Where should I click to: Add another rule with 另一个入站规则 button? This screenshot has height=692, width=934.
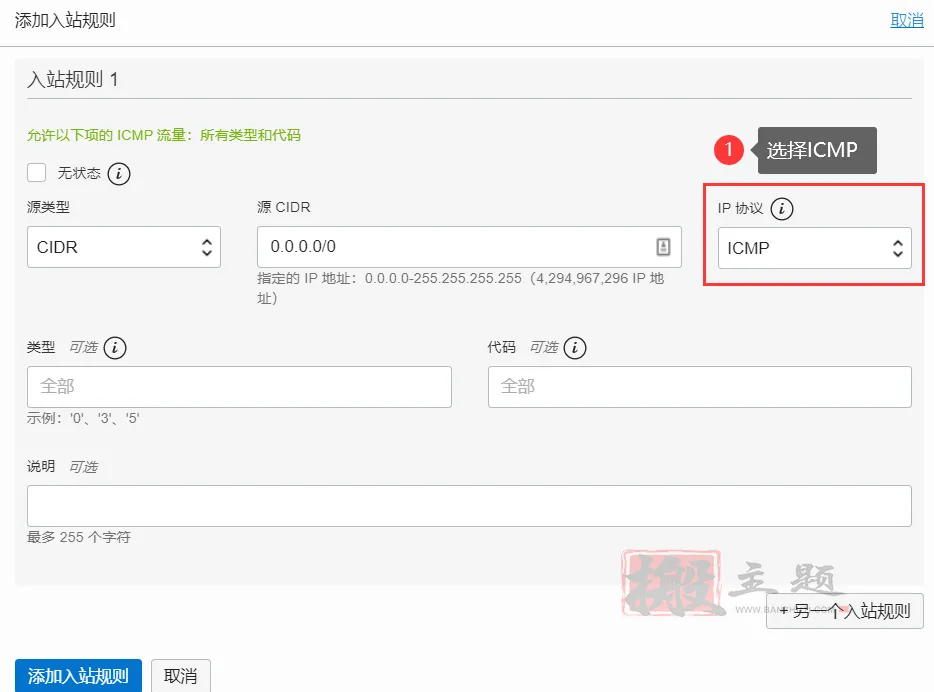click(844, 611)
